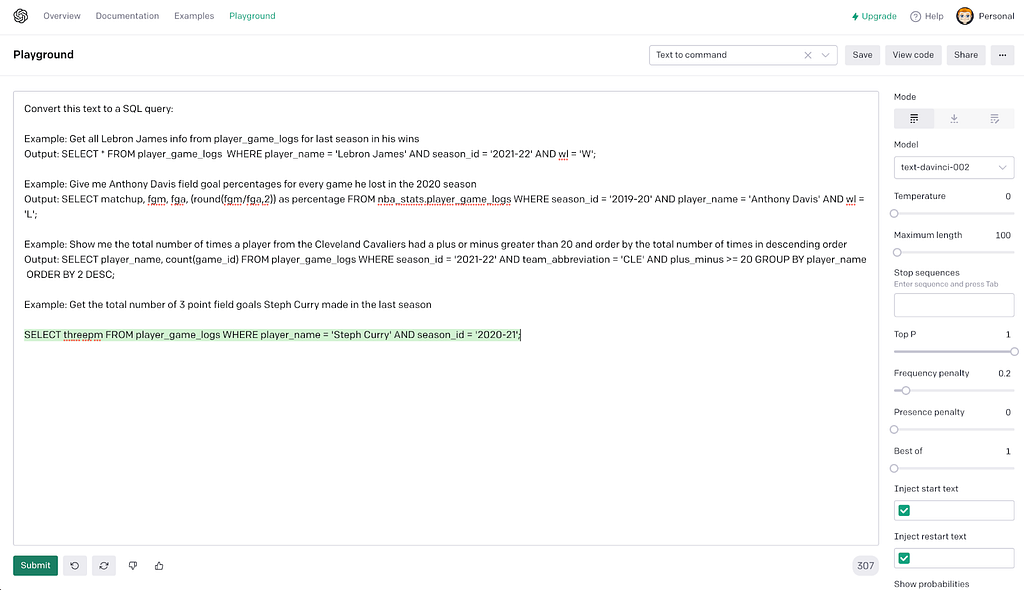Adjust the Best of slider handle
Viewport: 1024px width, 590px height.
tap(894, 468)
